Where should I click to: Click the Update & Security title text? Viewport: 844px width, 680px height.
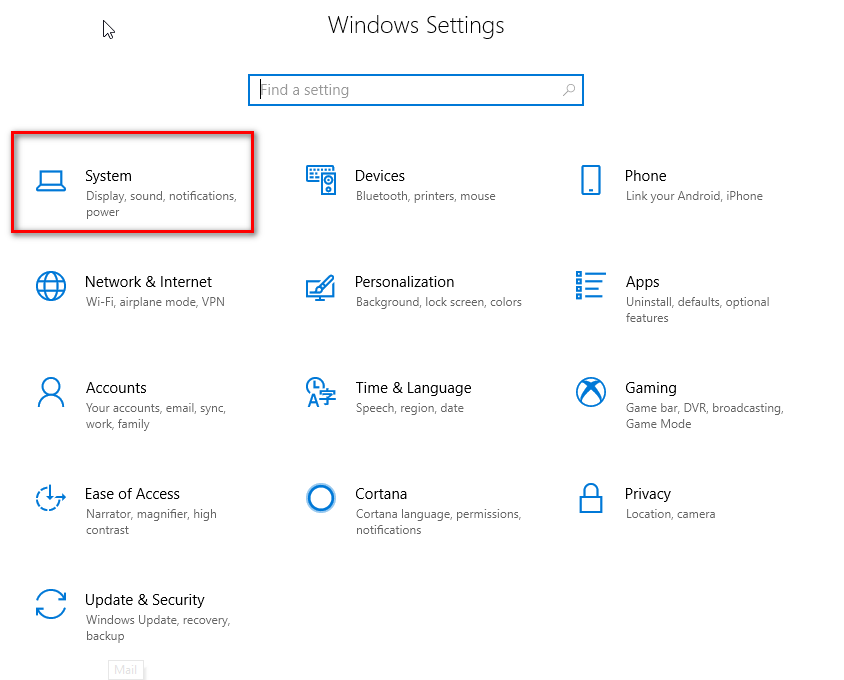tap(145, 600)
